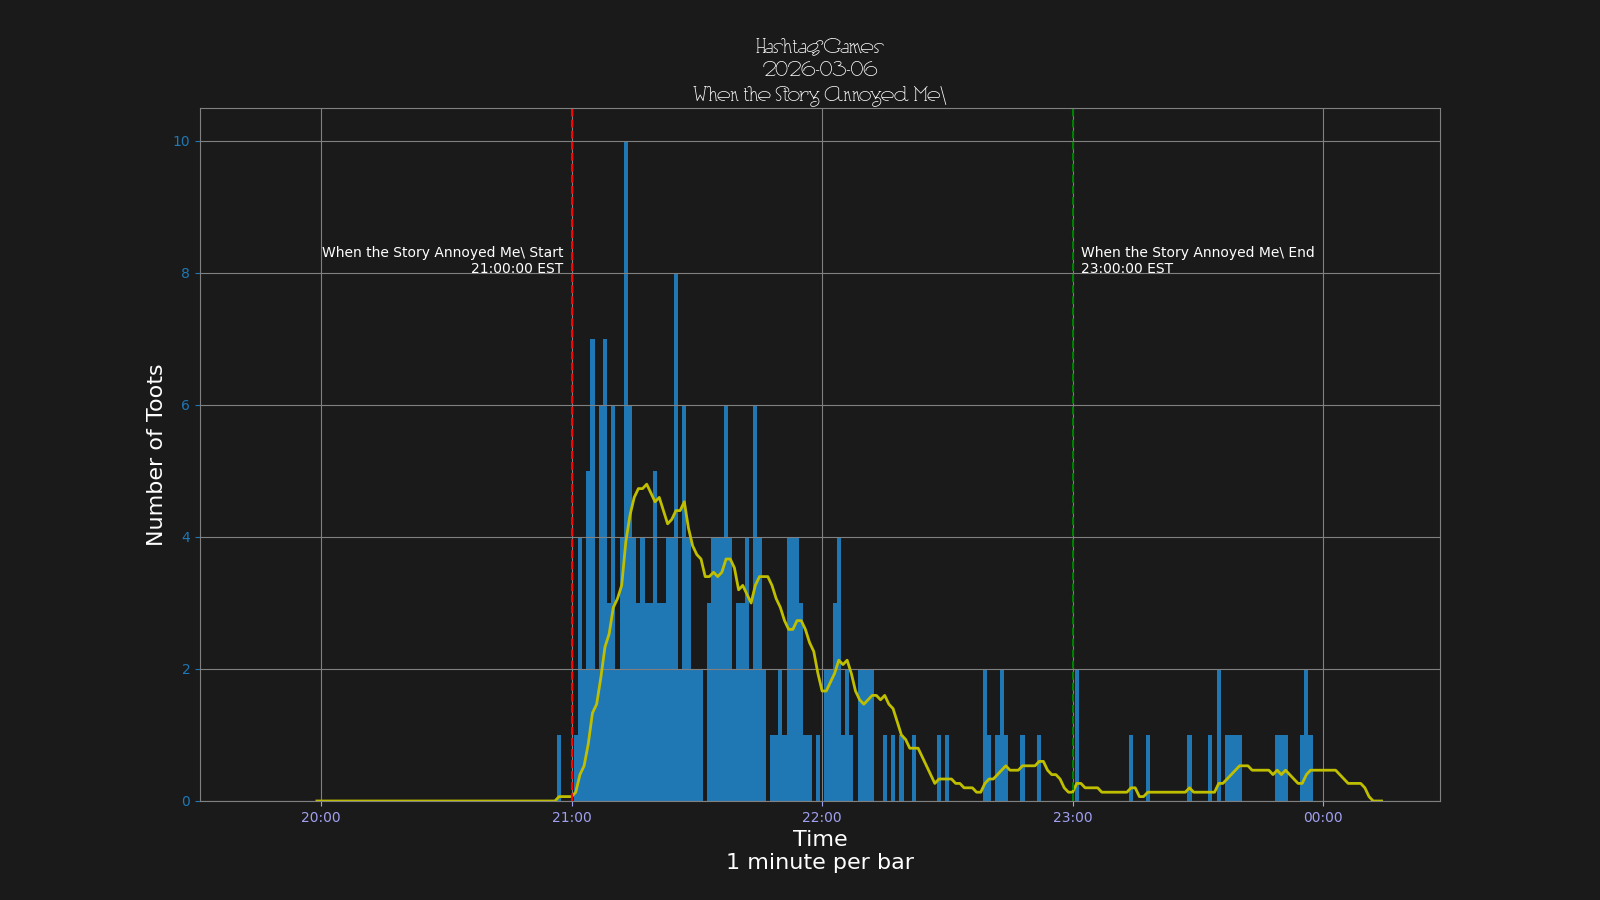Click the 20:00 x-axis tick label
The height and width of the screenshot is (900, 1600).
coord(321,817)
